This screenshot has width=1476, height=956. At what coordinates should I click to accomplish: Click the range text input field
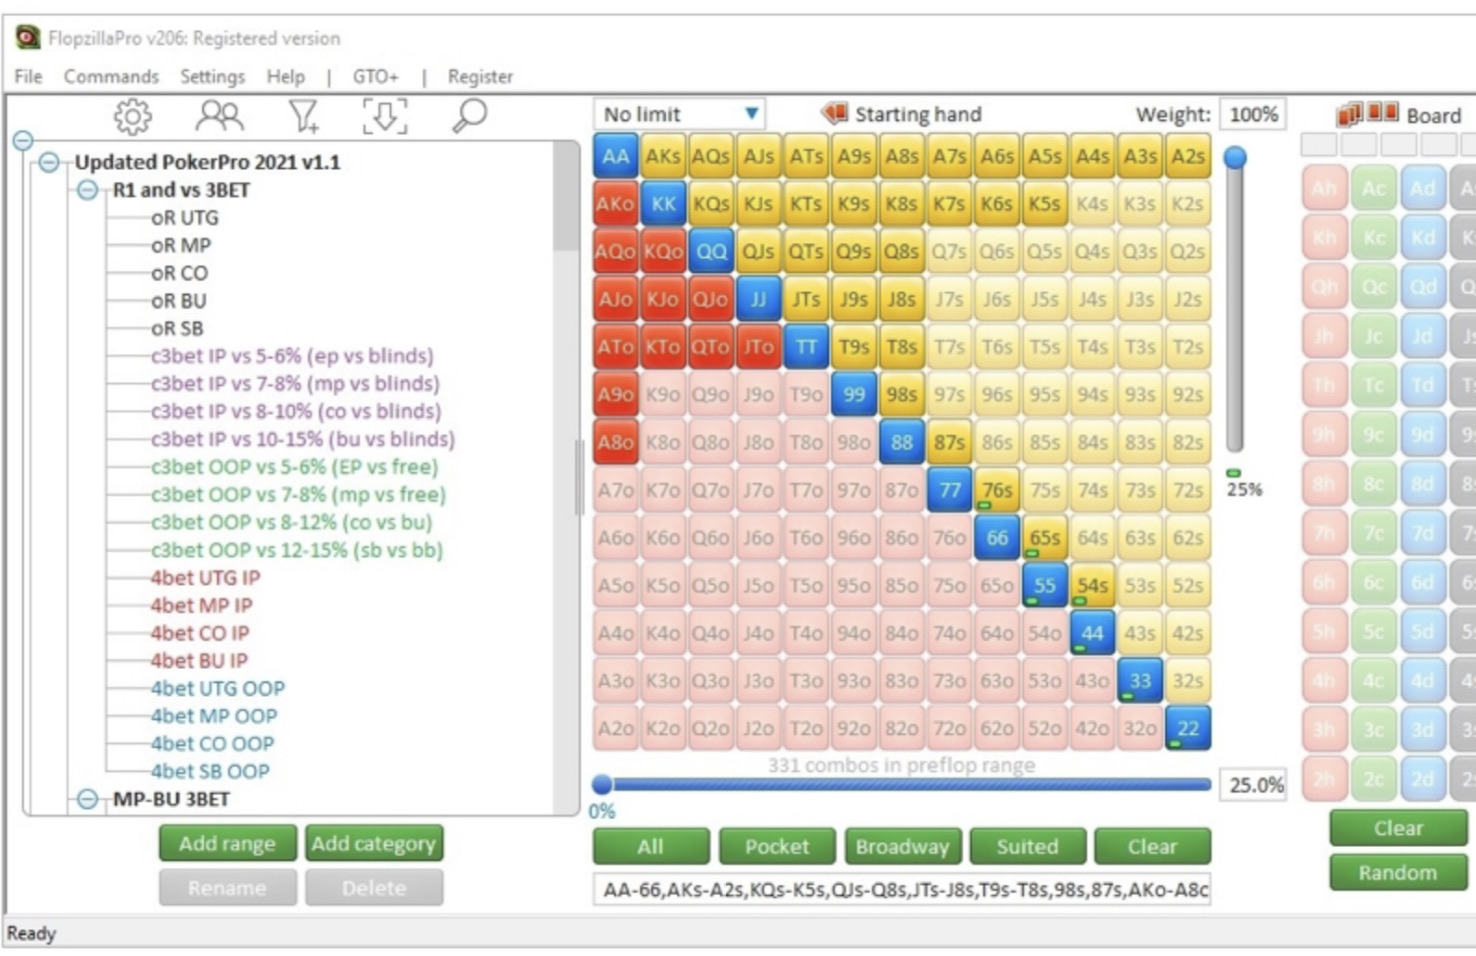pos(902,889)
